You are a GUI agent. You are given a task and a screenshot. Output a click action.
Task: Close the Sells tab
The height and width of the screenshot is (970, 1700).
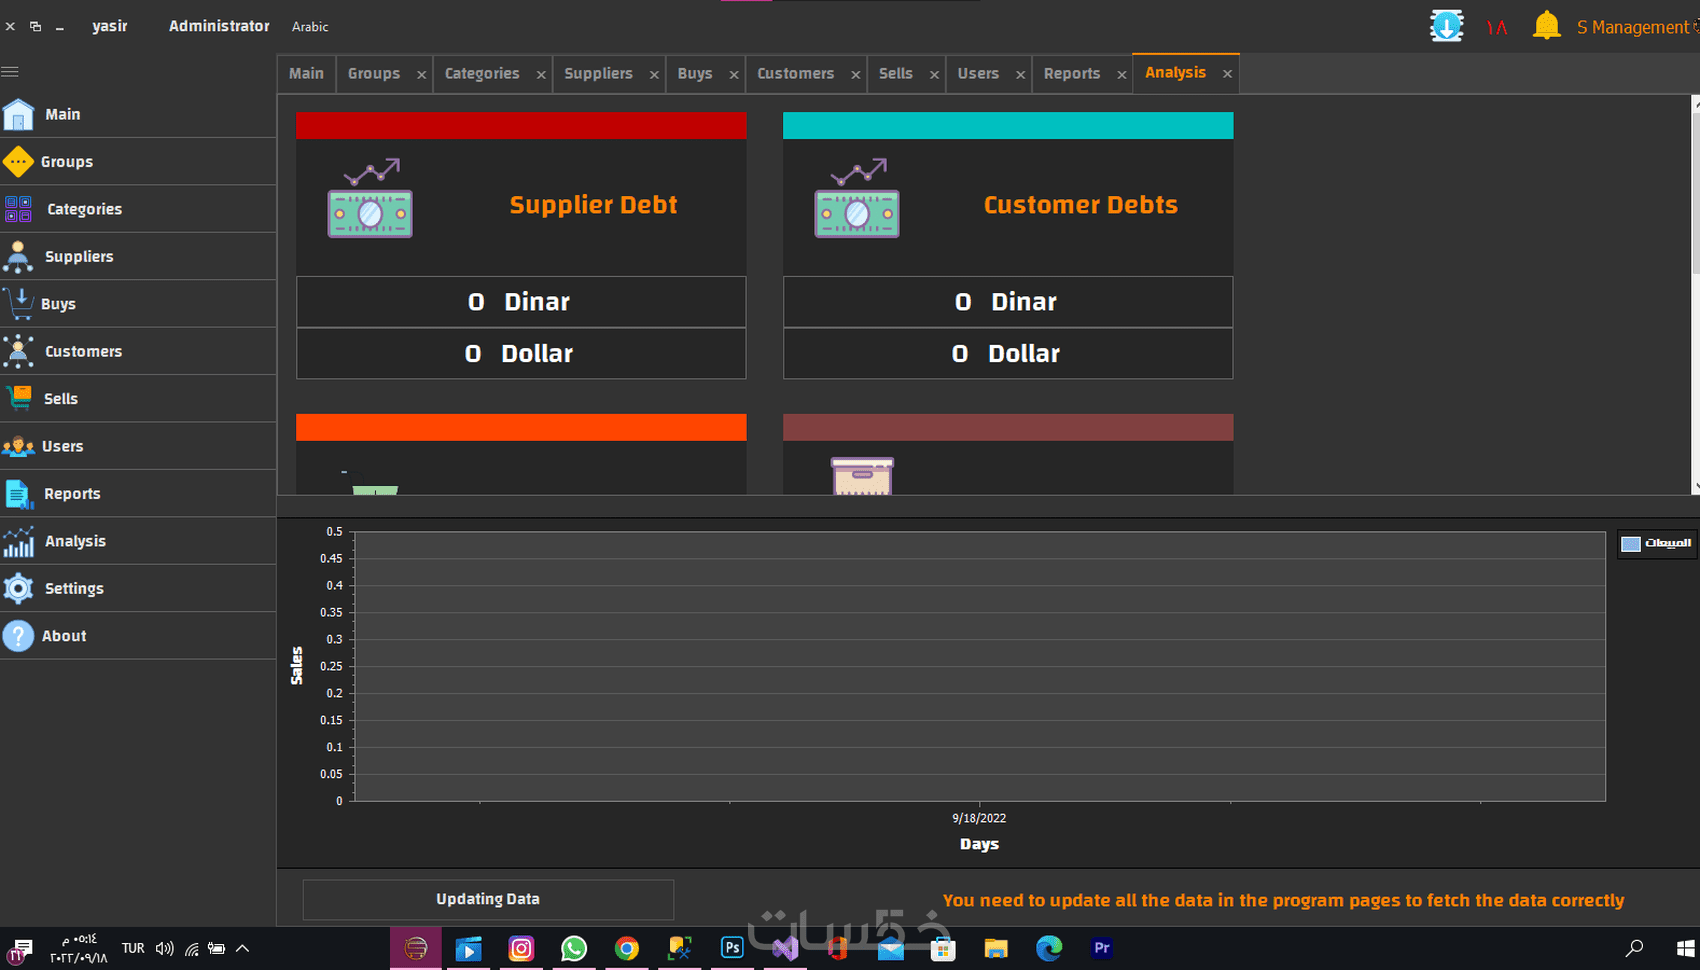coord(934,74)
